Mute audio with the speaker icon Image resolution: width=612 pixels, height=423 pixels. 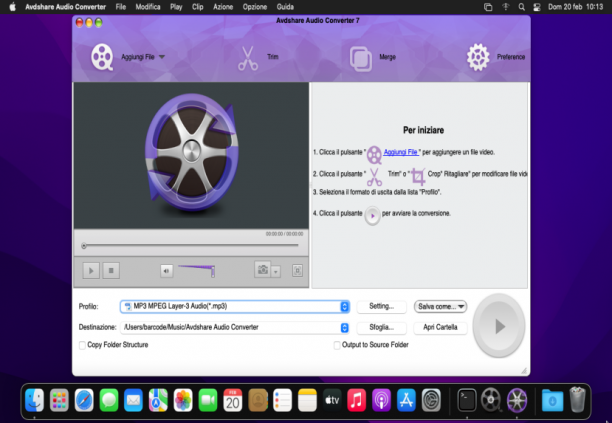(166, 271)
